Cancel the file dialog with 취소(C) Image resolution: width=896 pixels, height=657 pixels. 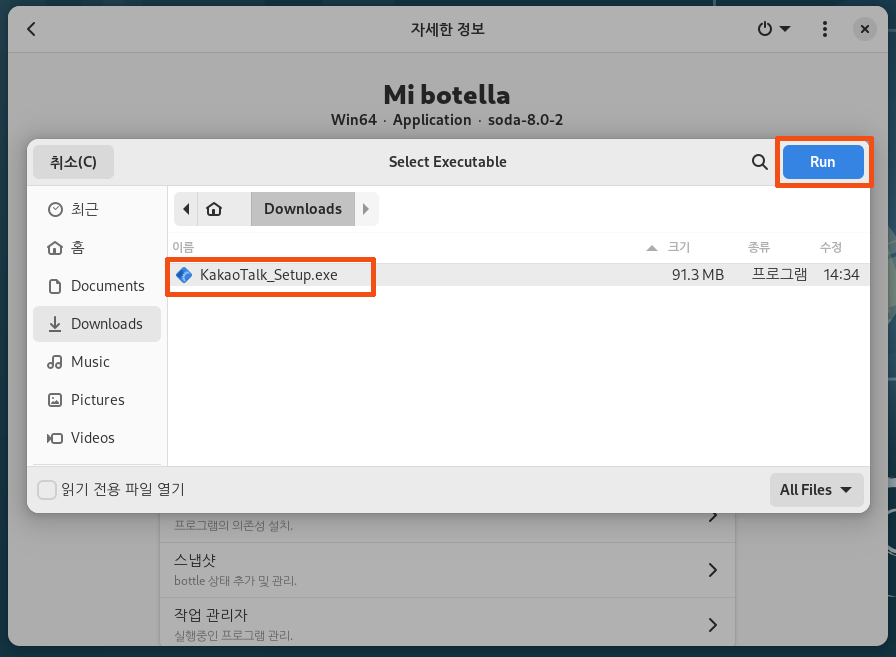[73, 162]
